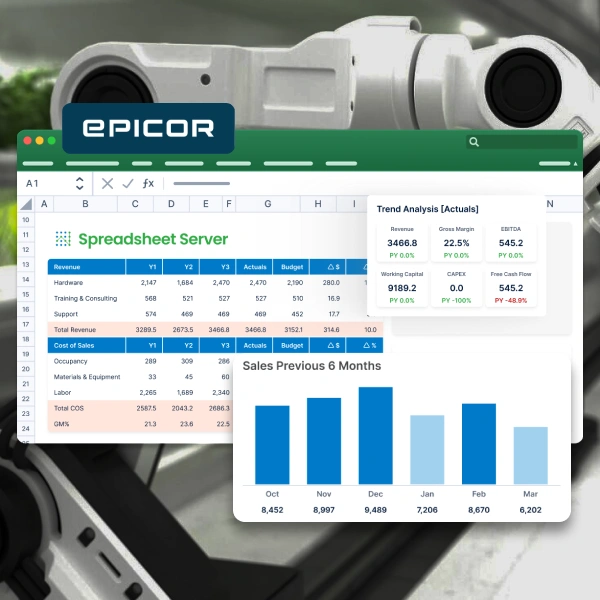Click the Dec value 9,489
The image size is (600, 600).
pyautogui.click(x=375, y=510)
